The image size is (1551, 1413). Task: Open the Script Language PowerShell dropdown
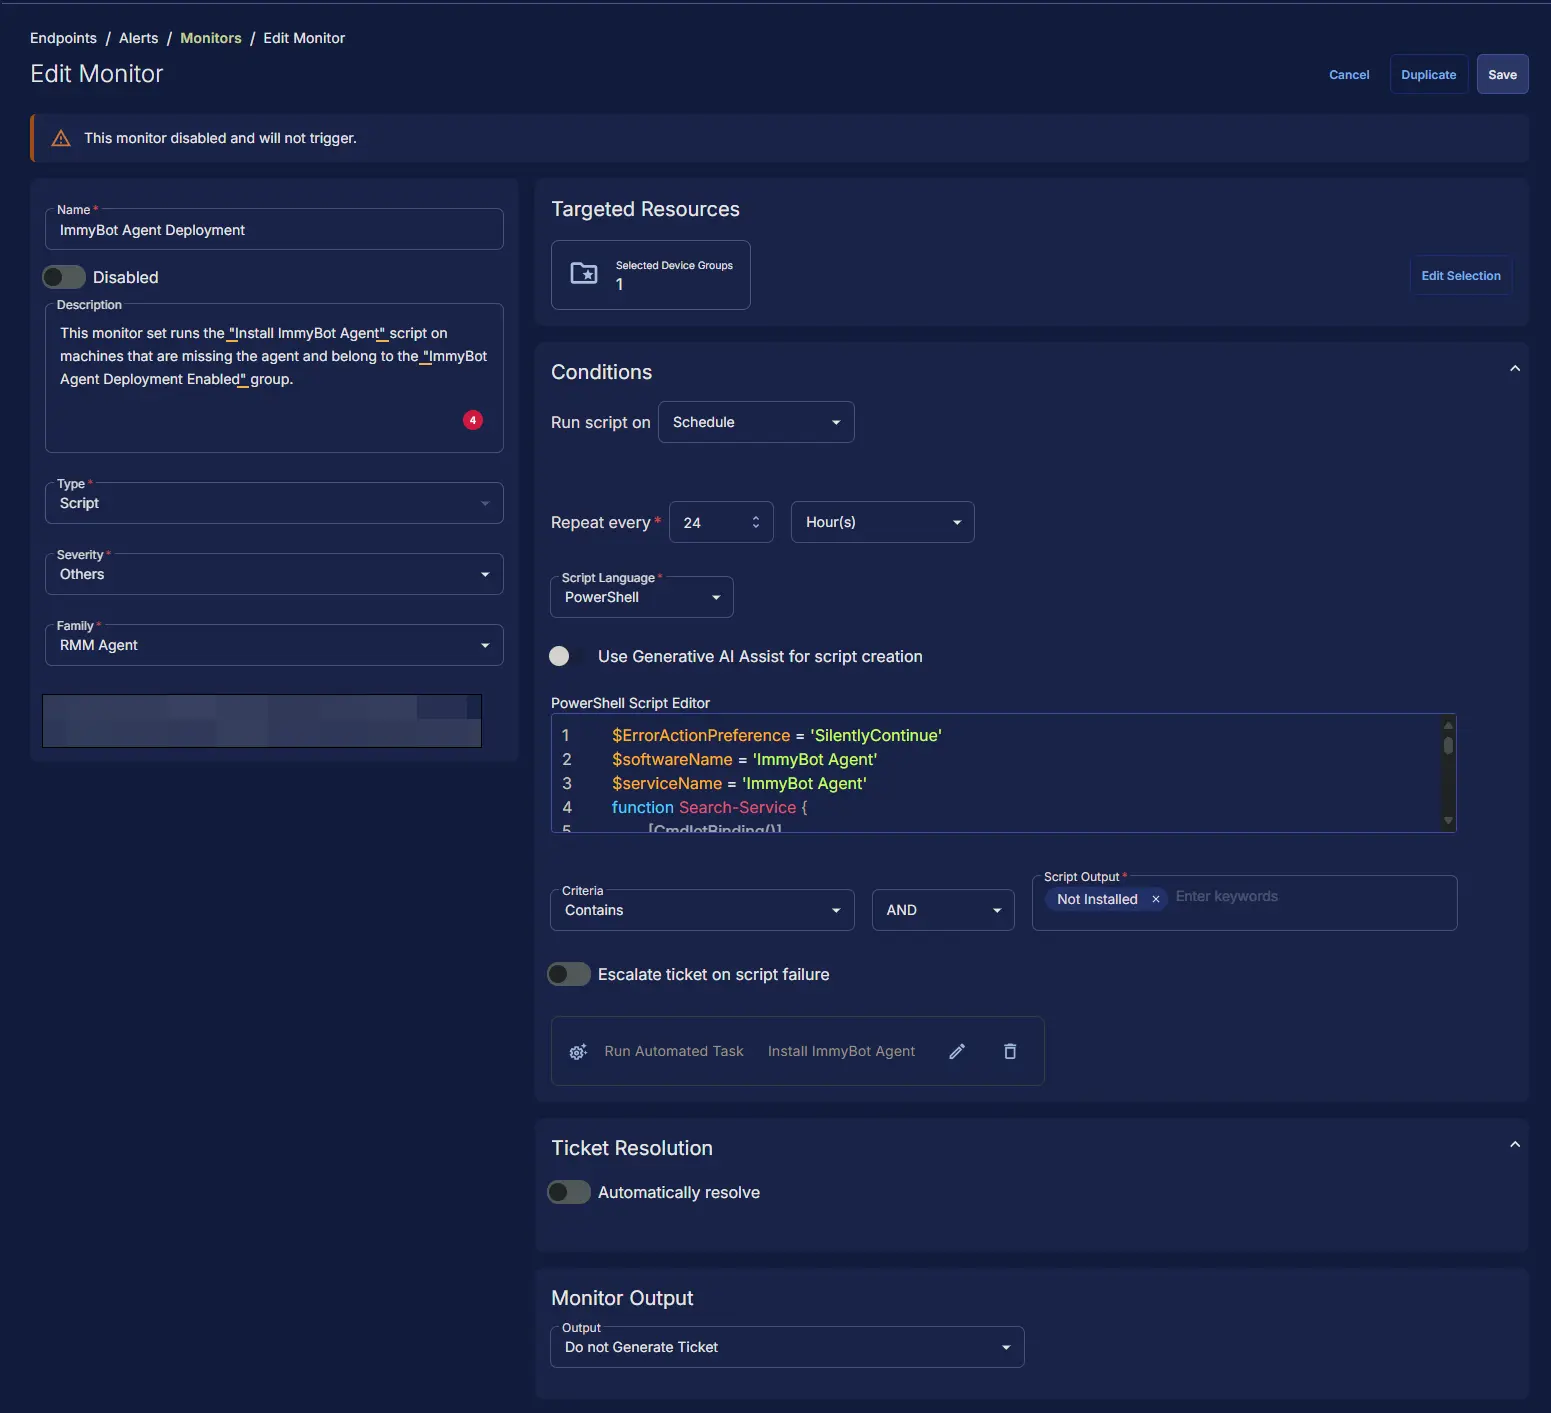tap(642, 597)
